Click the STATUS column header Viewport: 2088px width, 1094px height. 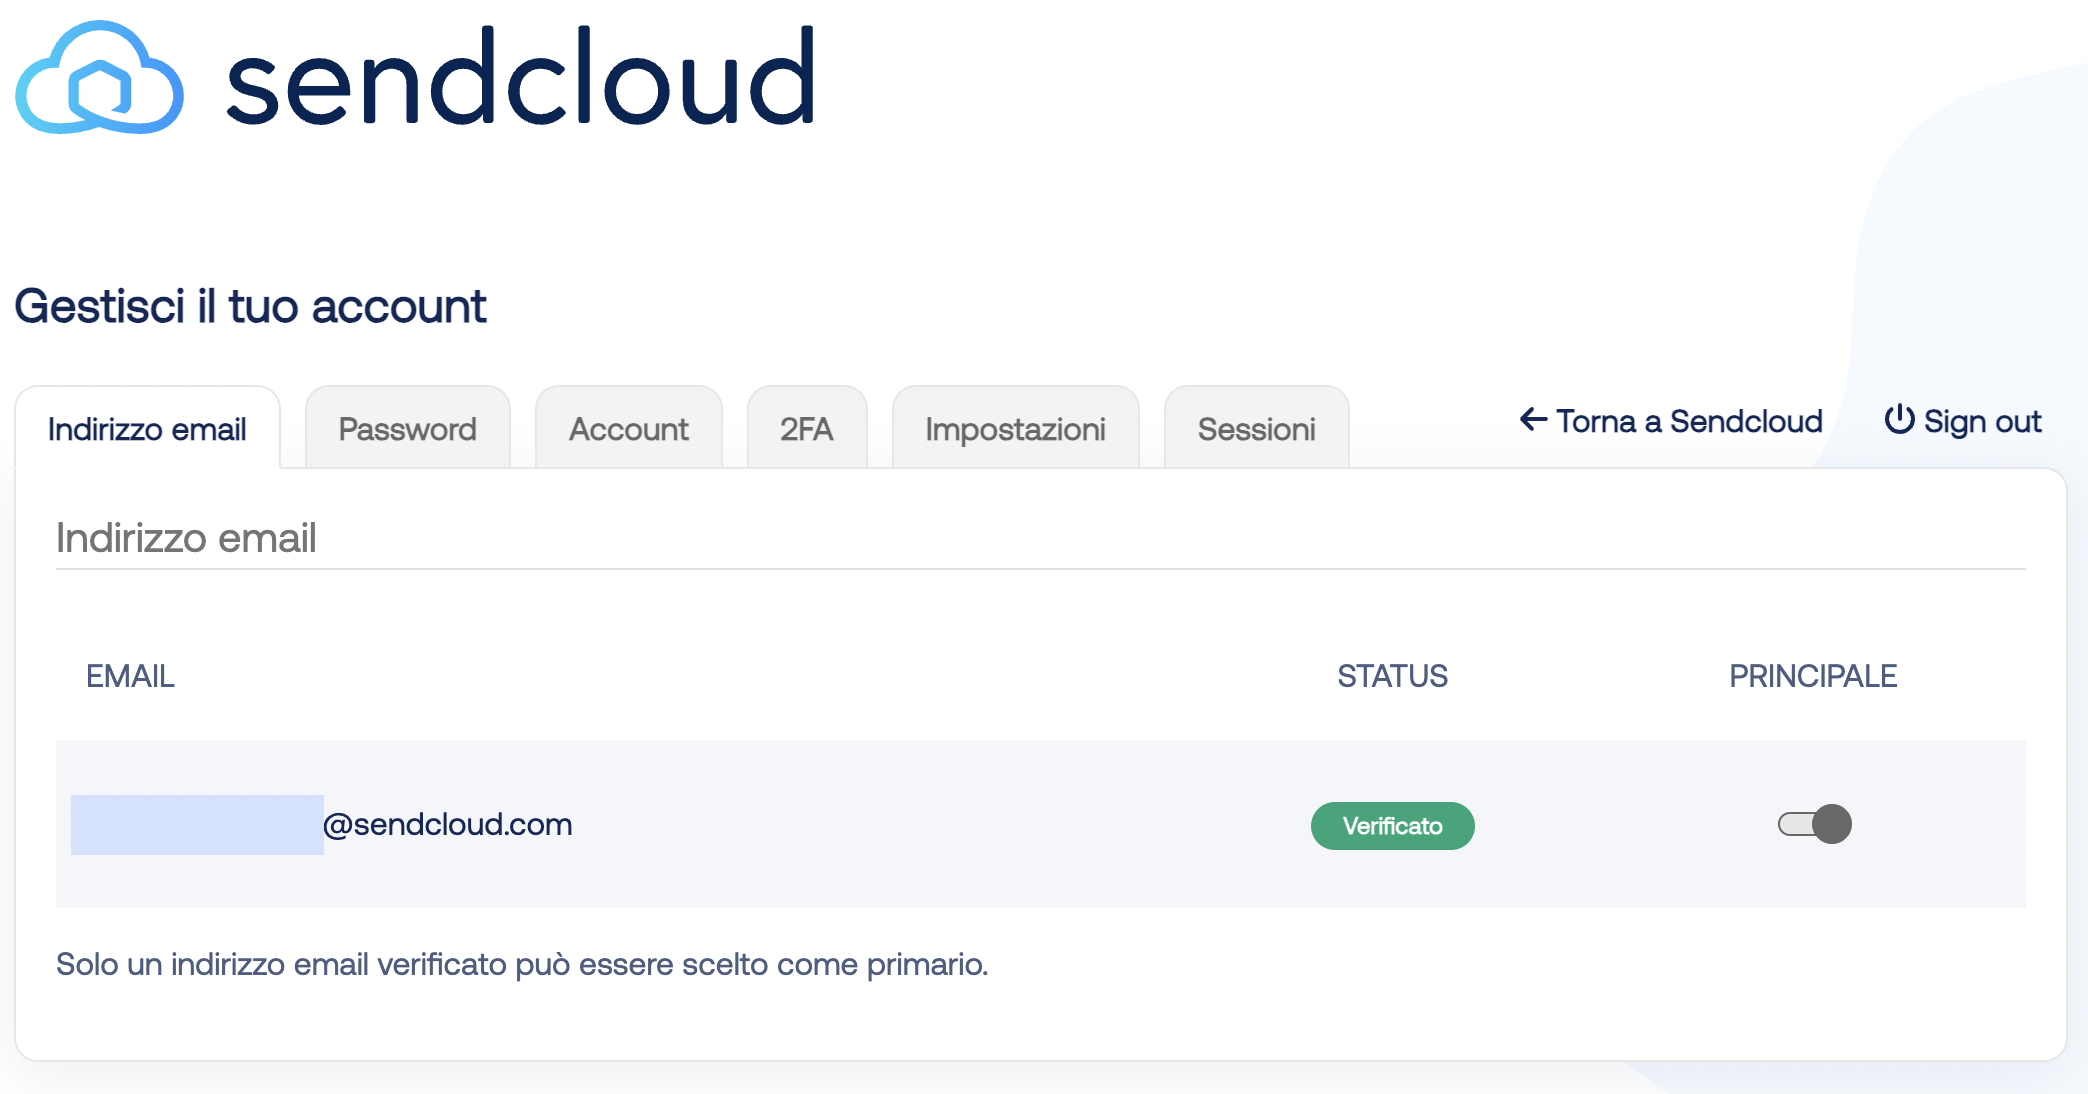point(1392,676)
